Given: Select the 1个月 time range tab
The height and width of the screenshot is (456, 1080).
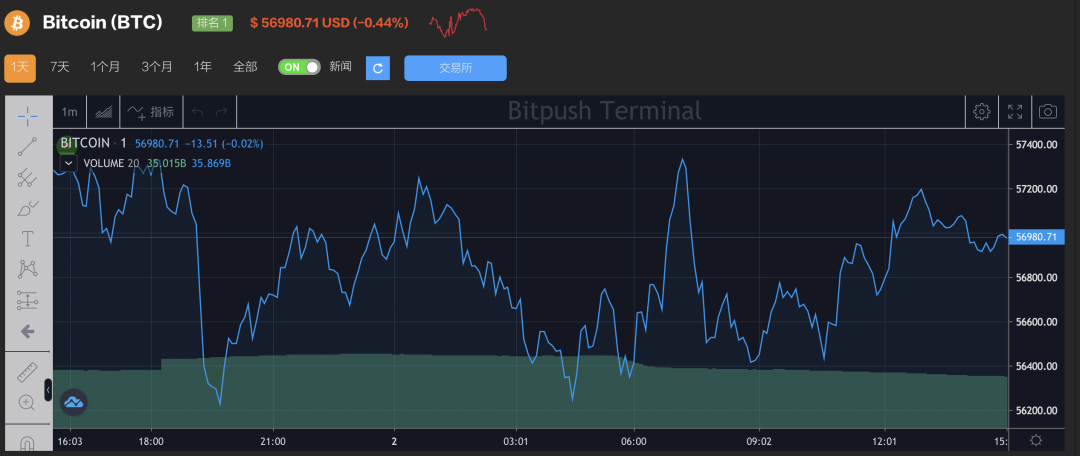Looking at the screenshot, I should pyautogui.click(x=105, y=68).
